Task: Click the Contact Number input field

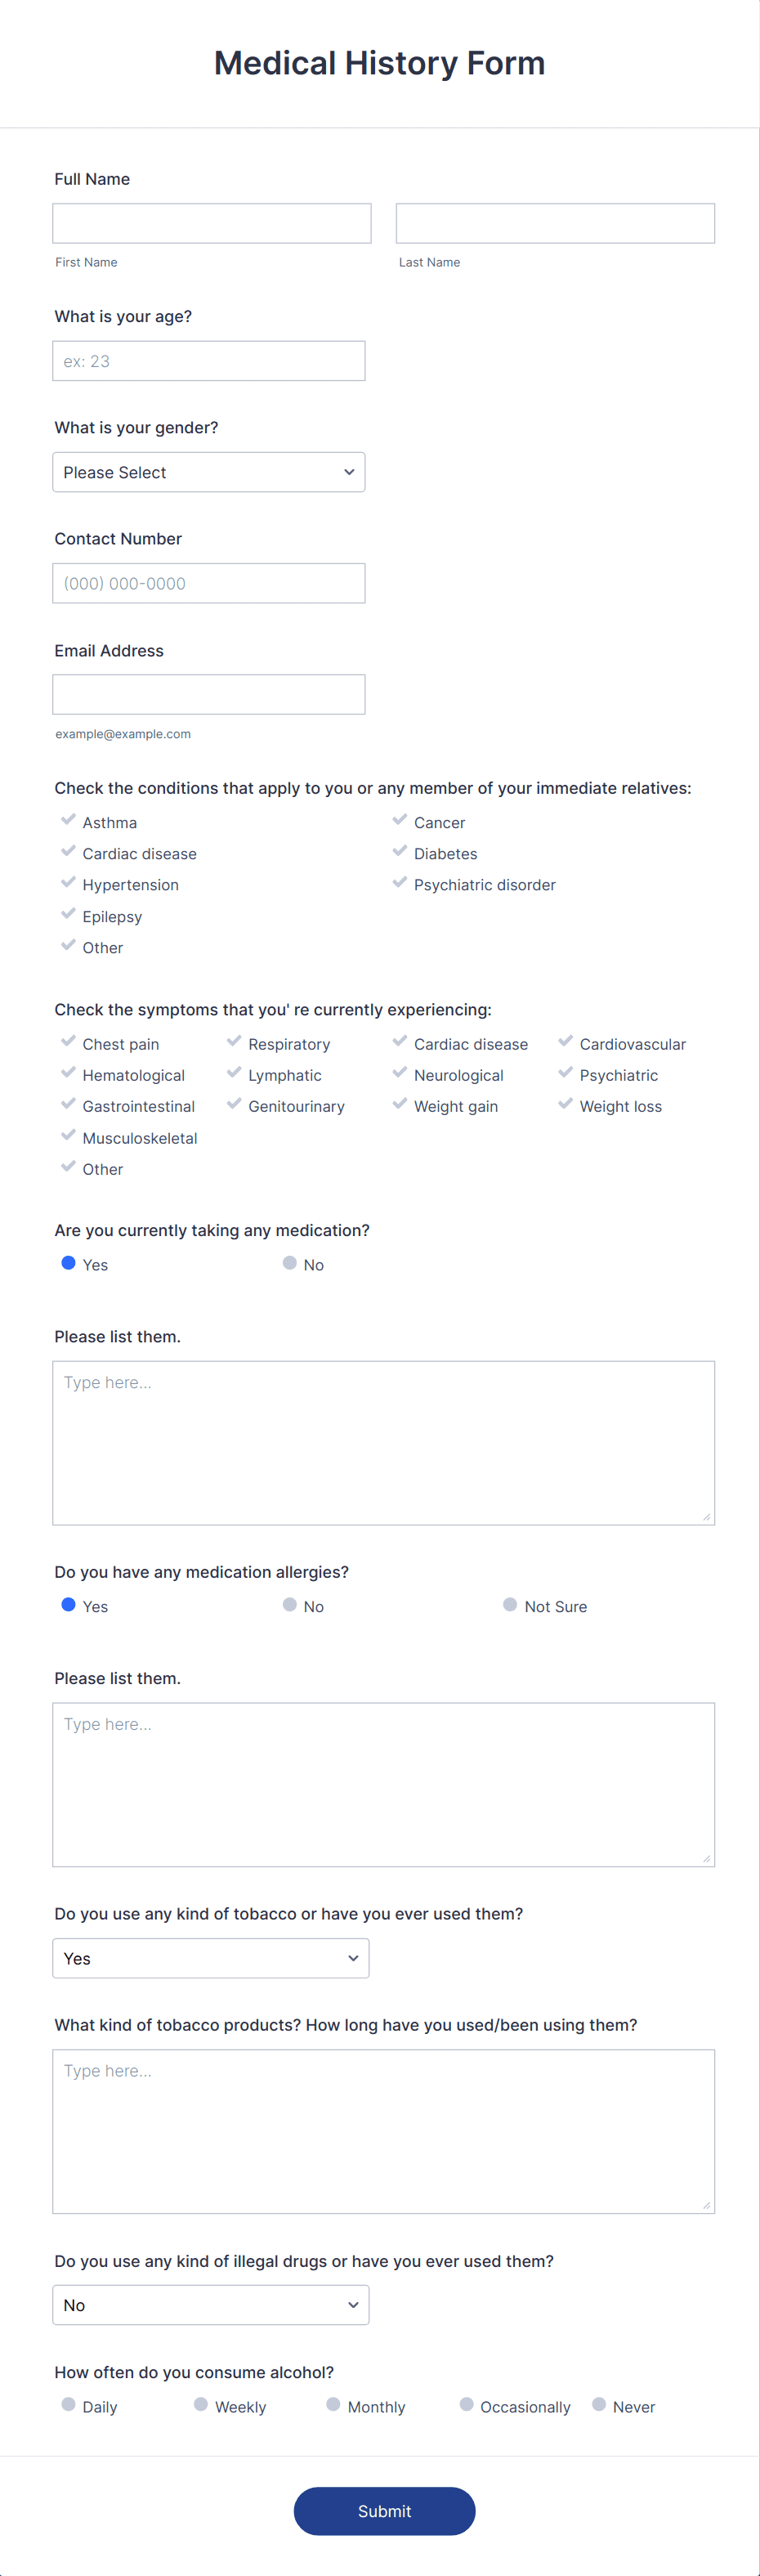Action: [208, 583]
